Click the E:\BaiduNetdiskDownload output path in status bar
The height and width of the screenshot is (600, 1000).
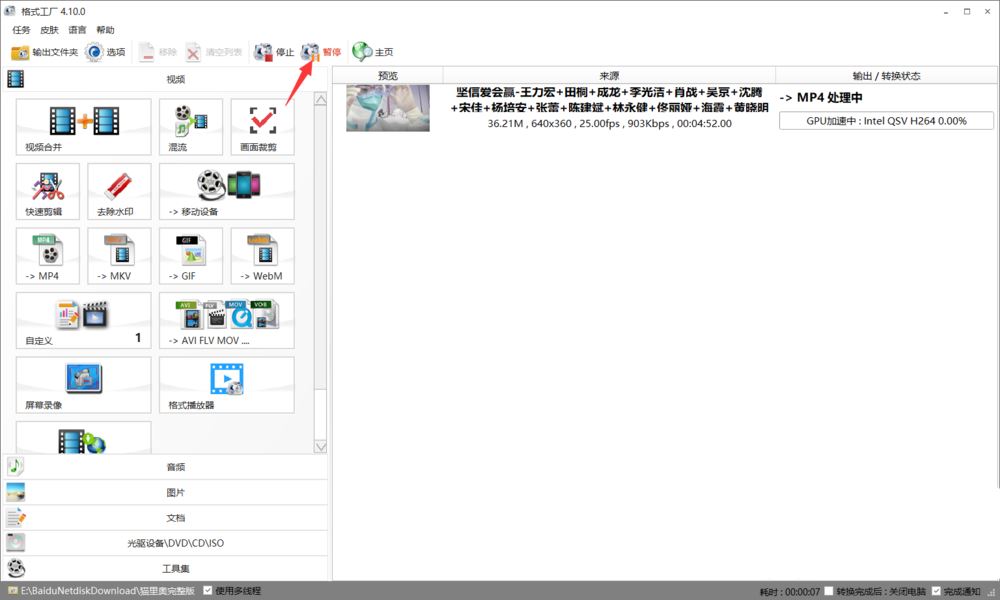click(x=108, y=590)
